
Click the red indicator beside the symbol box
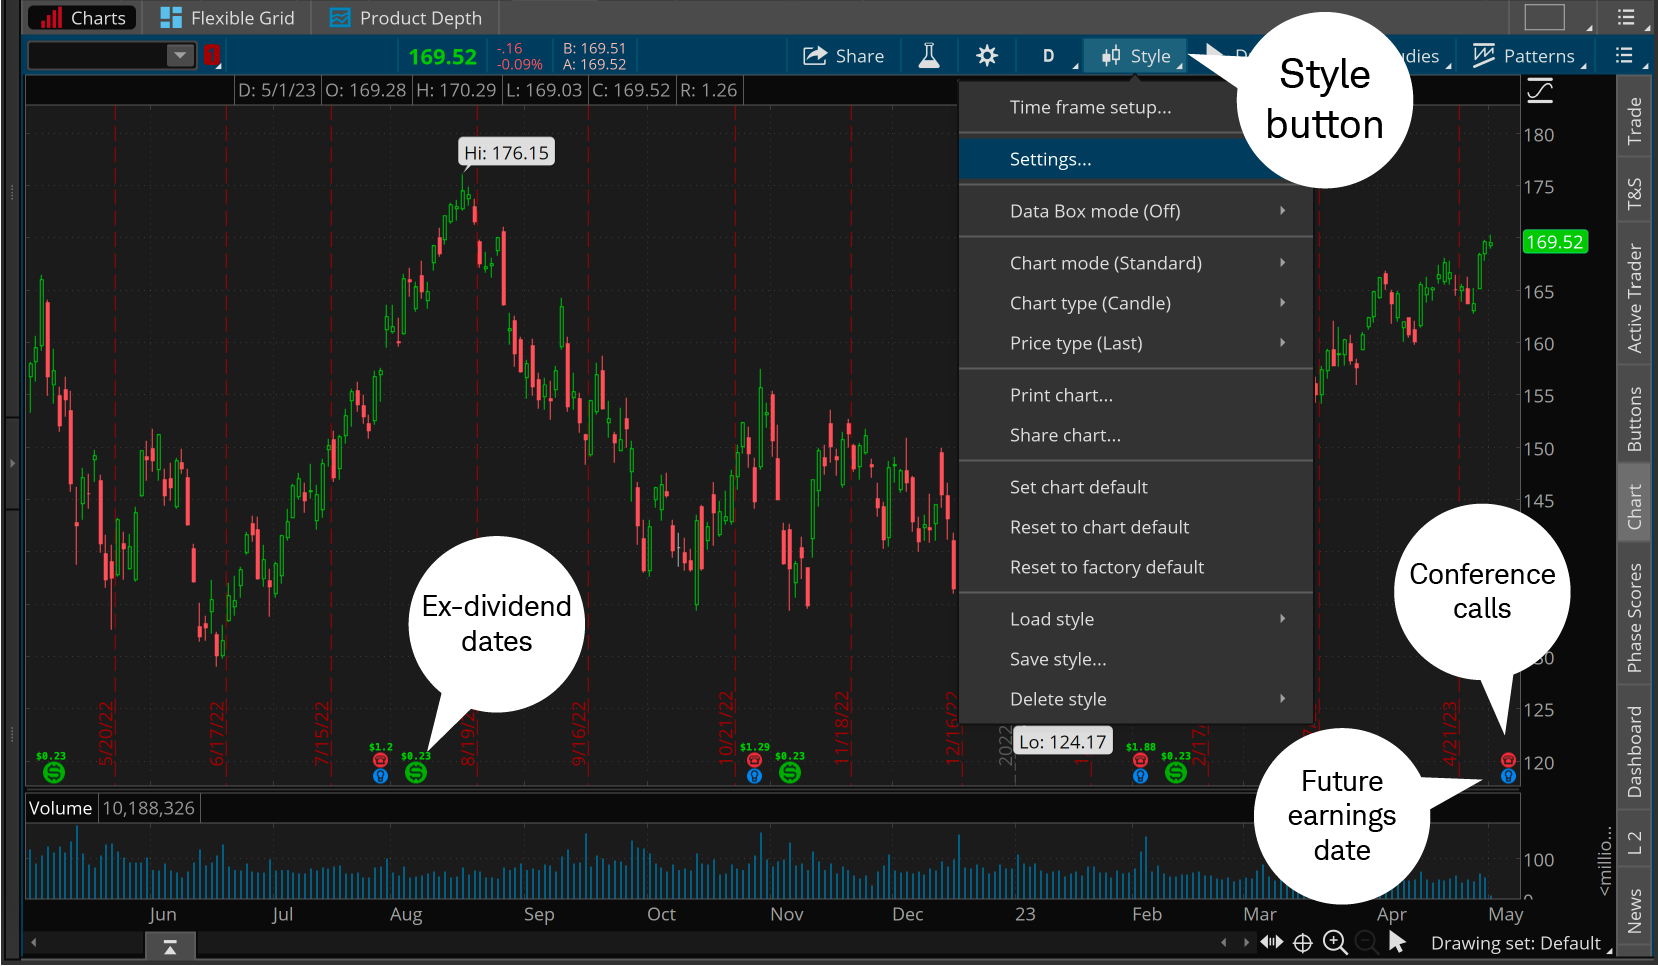pyautogui.click(x=212, y=56)
